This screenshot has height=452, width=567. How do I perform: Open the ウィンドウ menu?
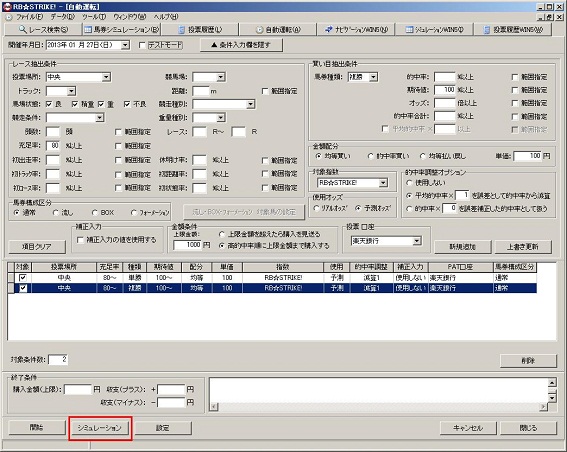pos(130,17)
